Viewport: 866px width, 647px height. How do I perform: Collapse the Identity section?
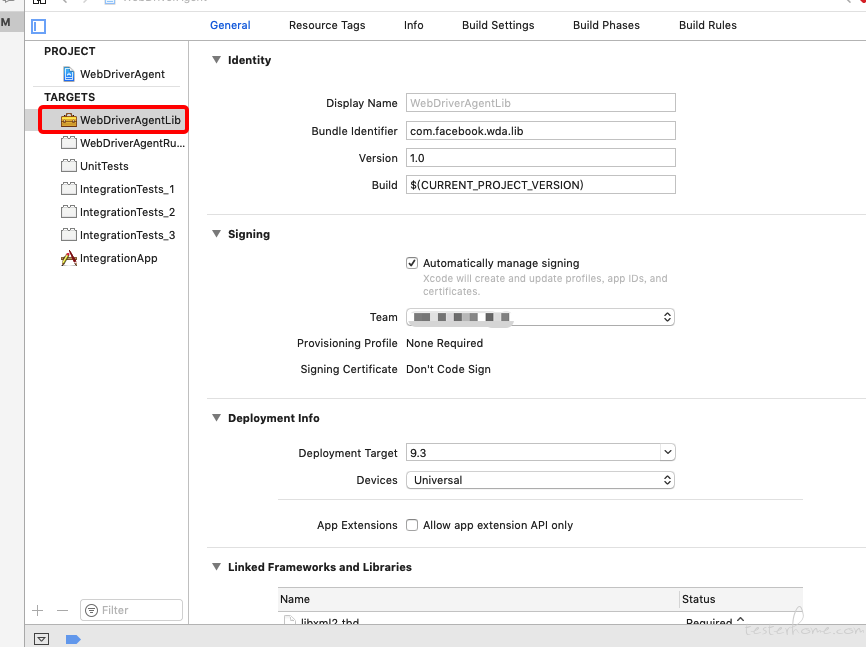pyautogui.click(x=216, y=60)
